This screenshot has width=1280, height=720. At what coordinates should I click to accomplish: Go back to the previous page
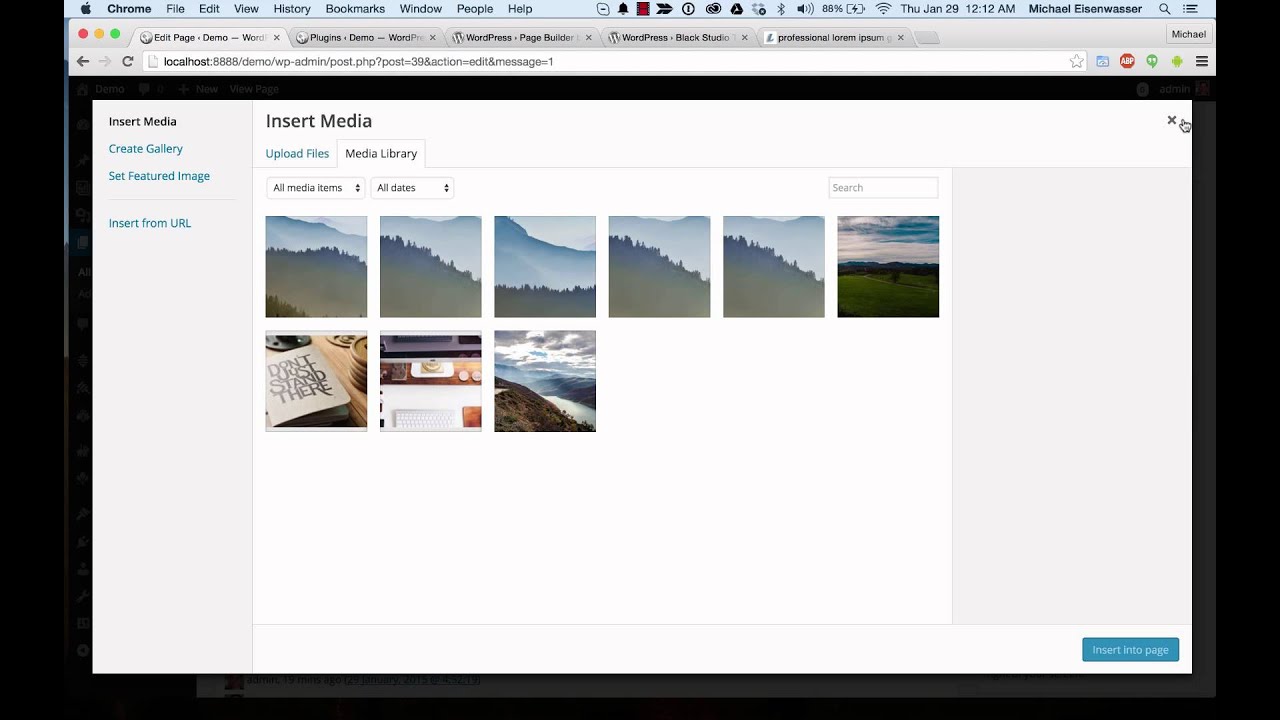(83, 61)
